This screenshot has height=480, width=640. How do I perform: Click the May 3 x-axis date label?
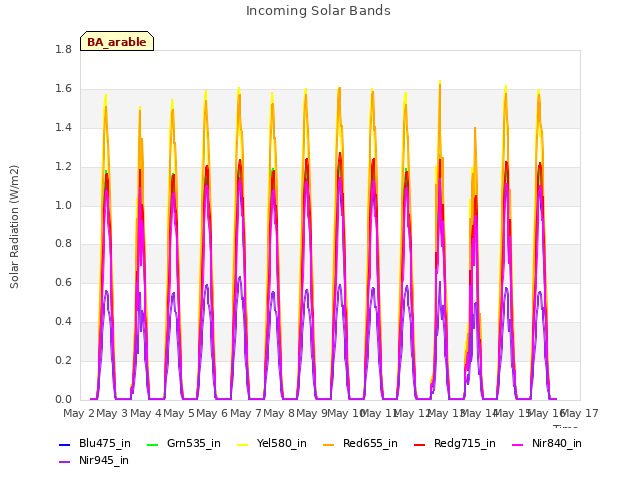click(112, 414)
